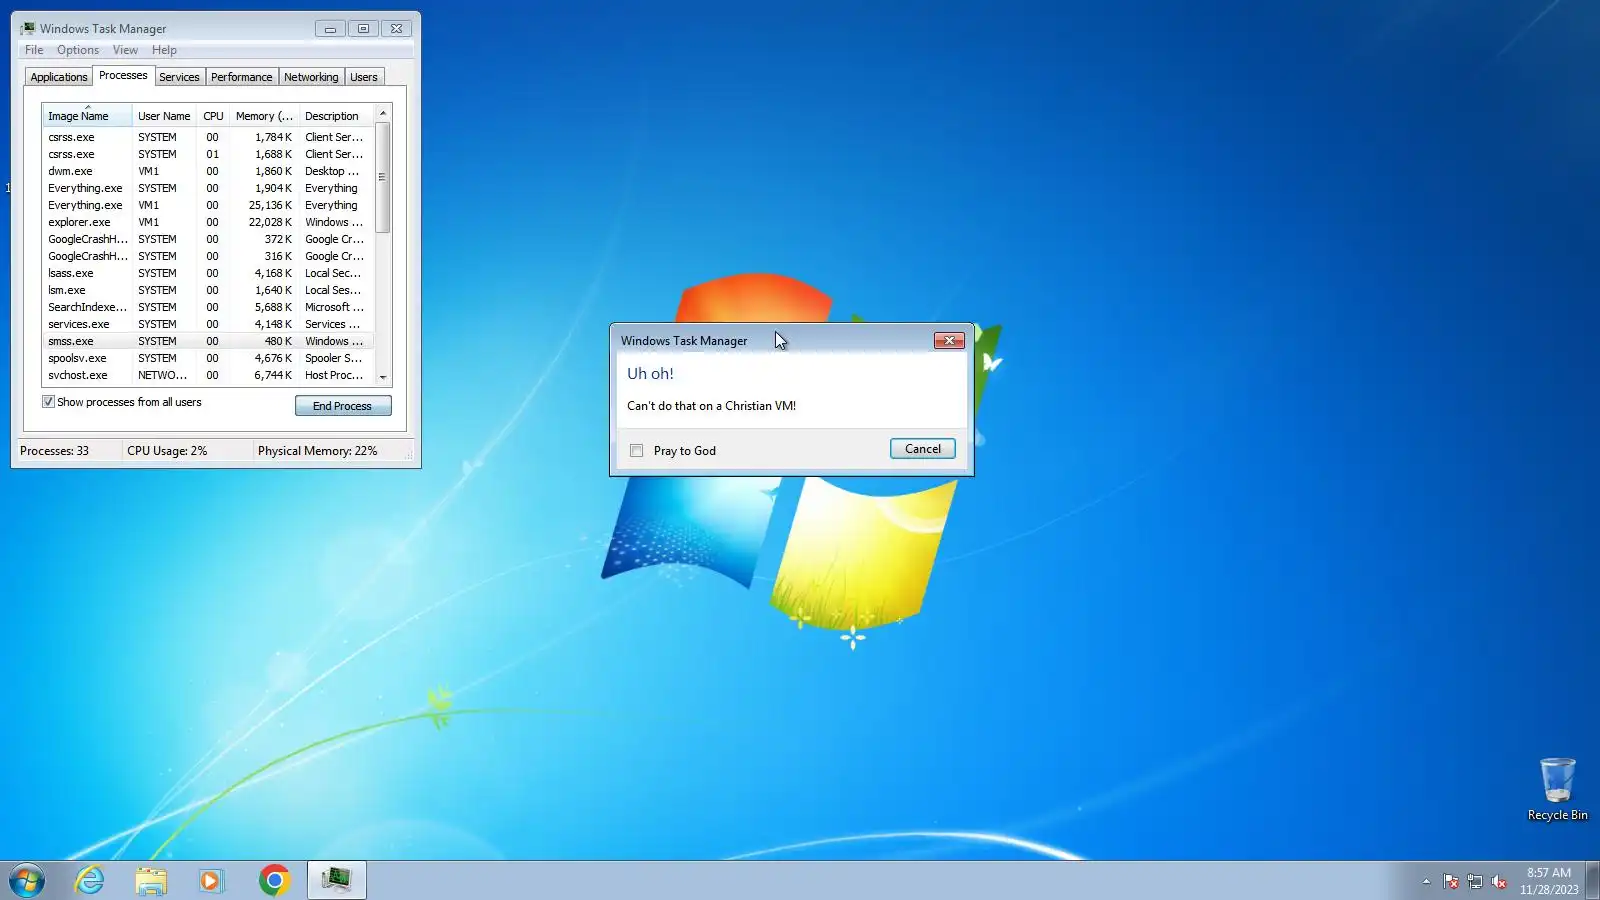Image resolution: width=1600 pixels, height=900 pixels.
Task: Tick the Pray to God checkbox
Action: [x=636, y=451]
